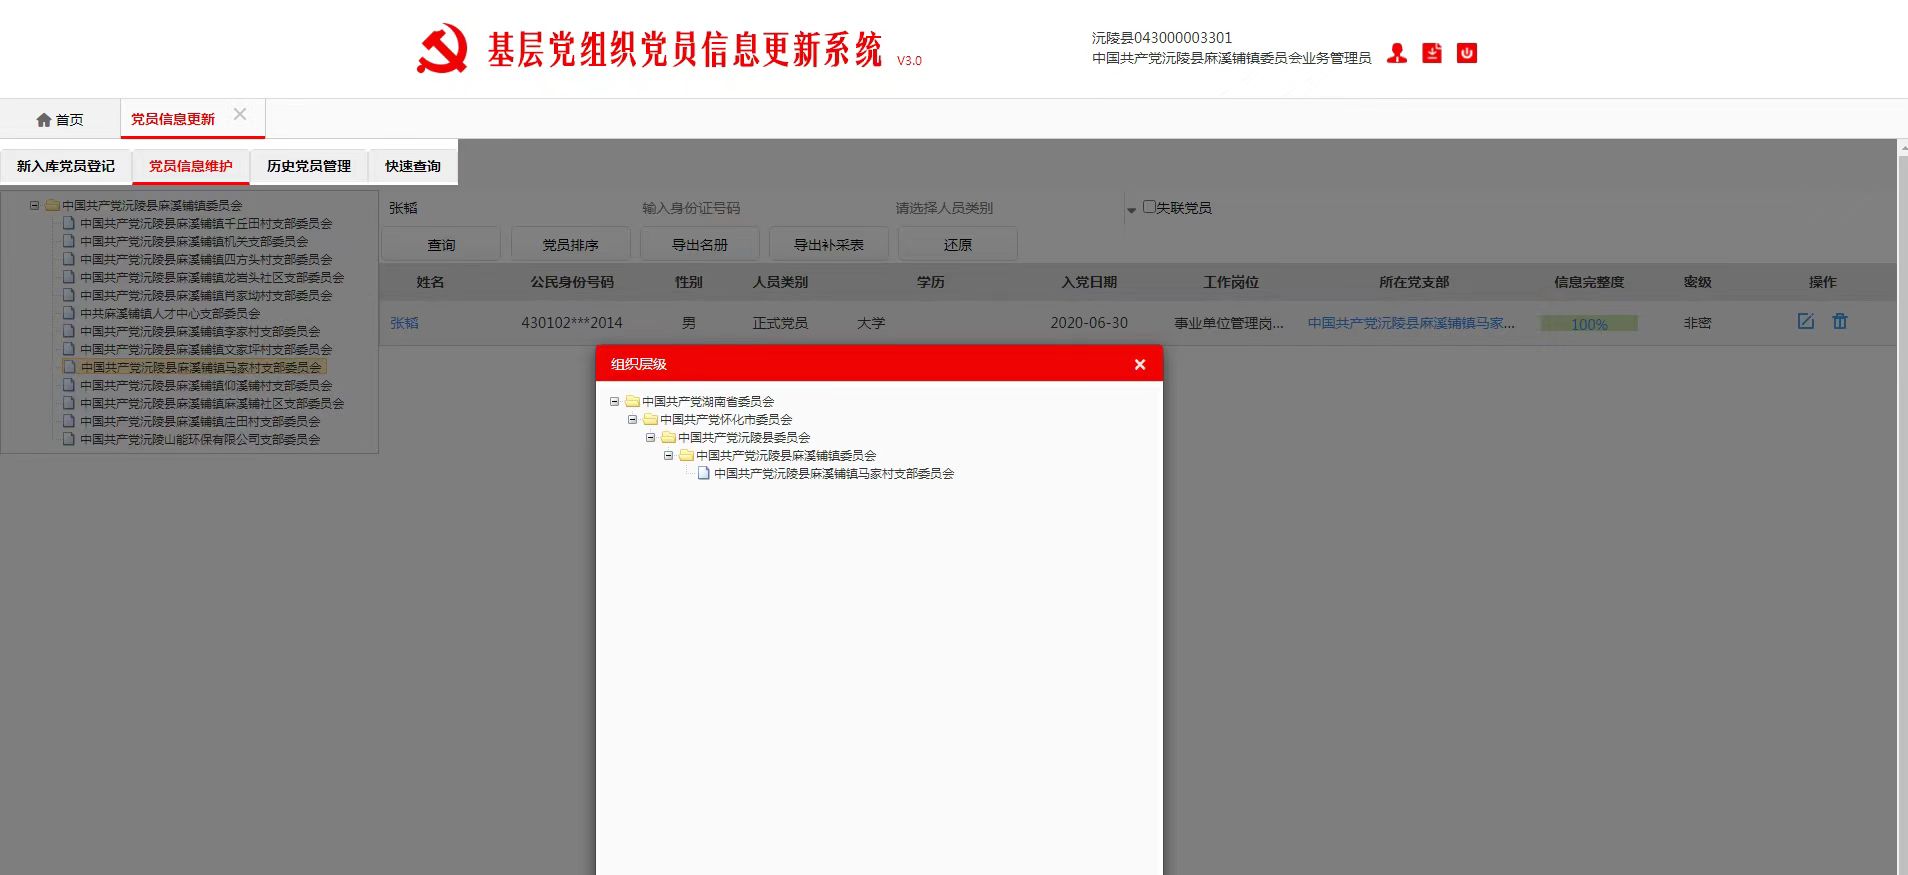Viewport: 1908px width, 875px height.
Task: Select highlighted 马家村支部委员会 in left tree
Action: (x=202, y=368)
